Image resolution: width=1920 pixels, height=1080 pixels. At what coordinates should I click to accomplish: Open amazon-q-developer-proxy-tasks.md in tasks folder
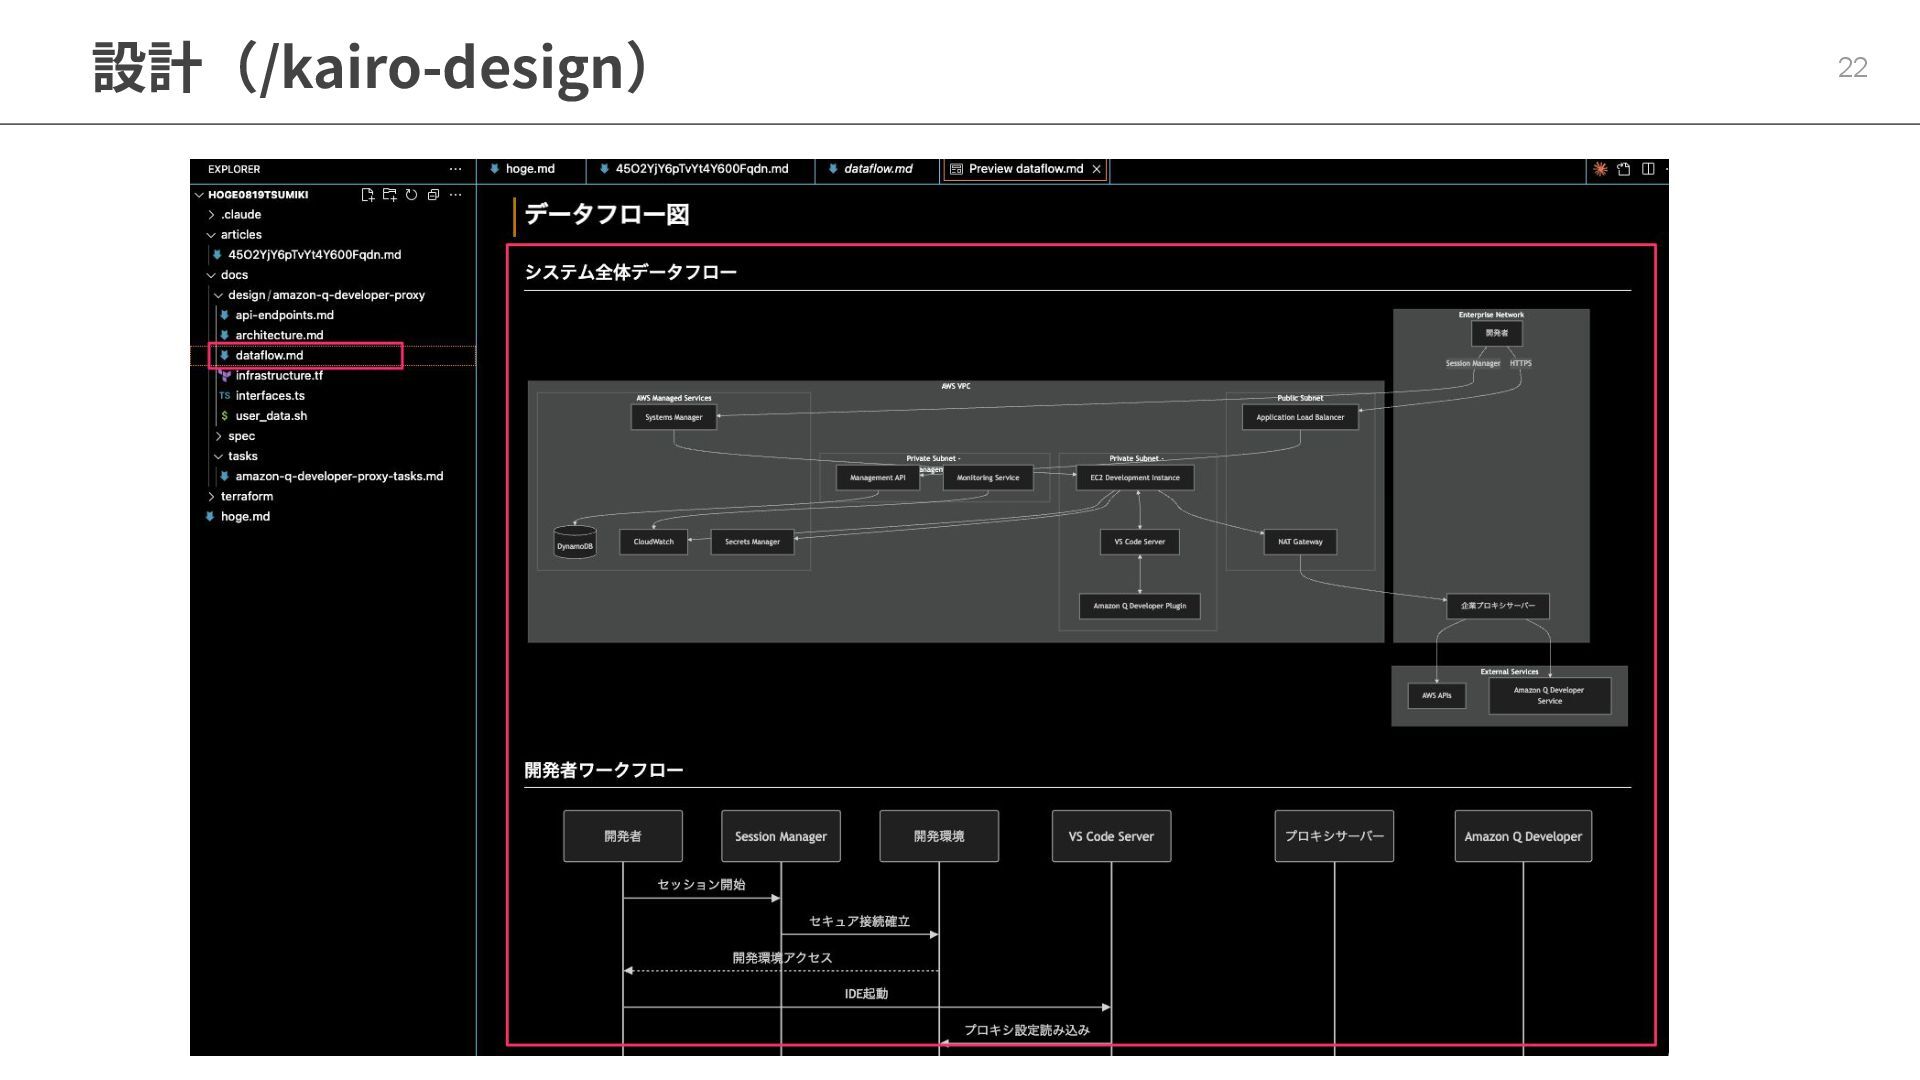(x=339, y=476)
